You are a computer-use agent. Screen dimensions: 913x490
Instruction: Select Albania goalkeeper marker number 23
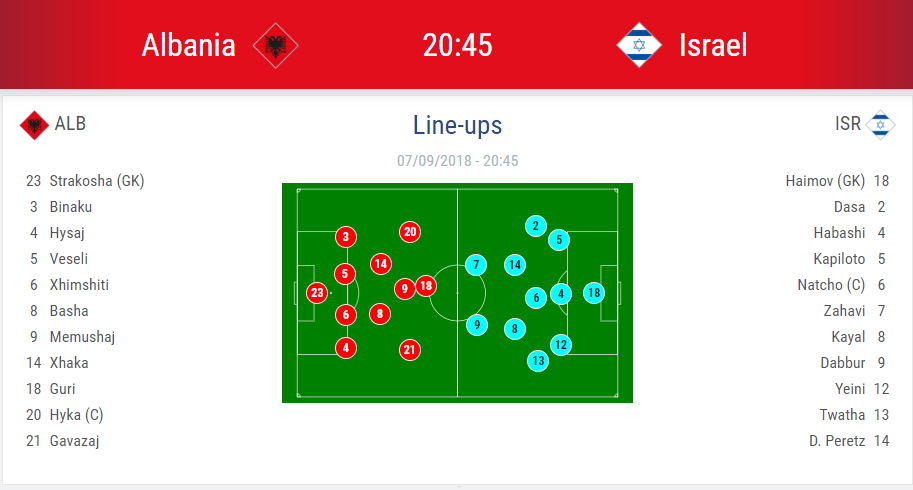317,293
